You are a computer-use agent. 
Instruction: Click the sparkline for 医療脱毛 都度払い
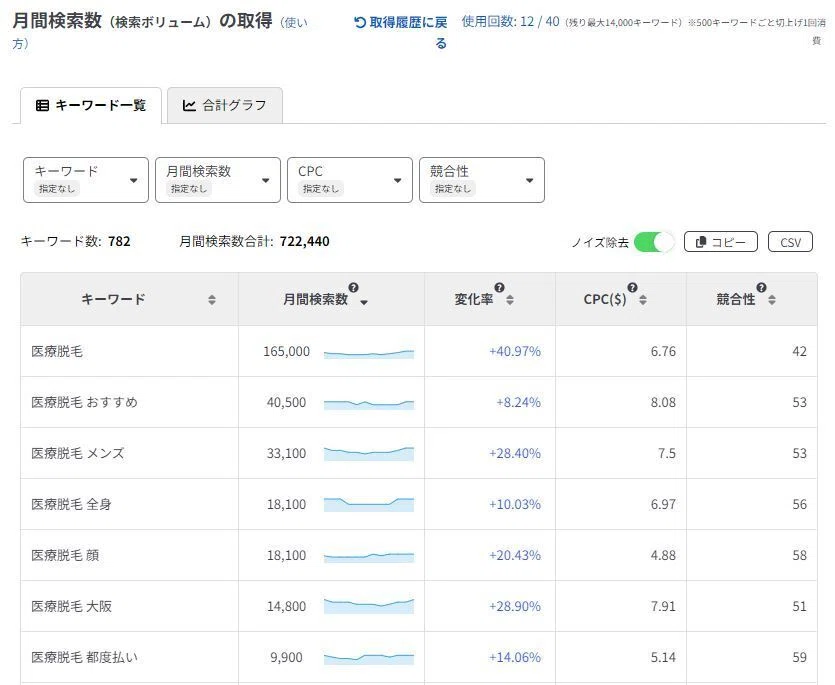[369, 659]
